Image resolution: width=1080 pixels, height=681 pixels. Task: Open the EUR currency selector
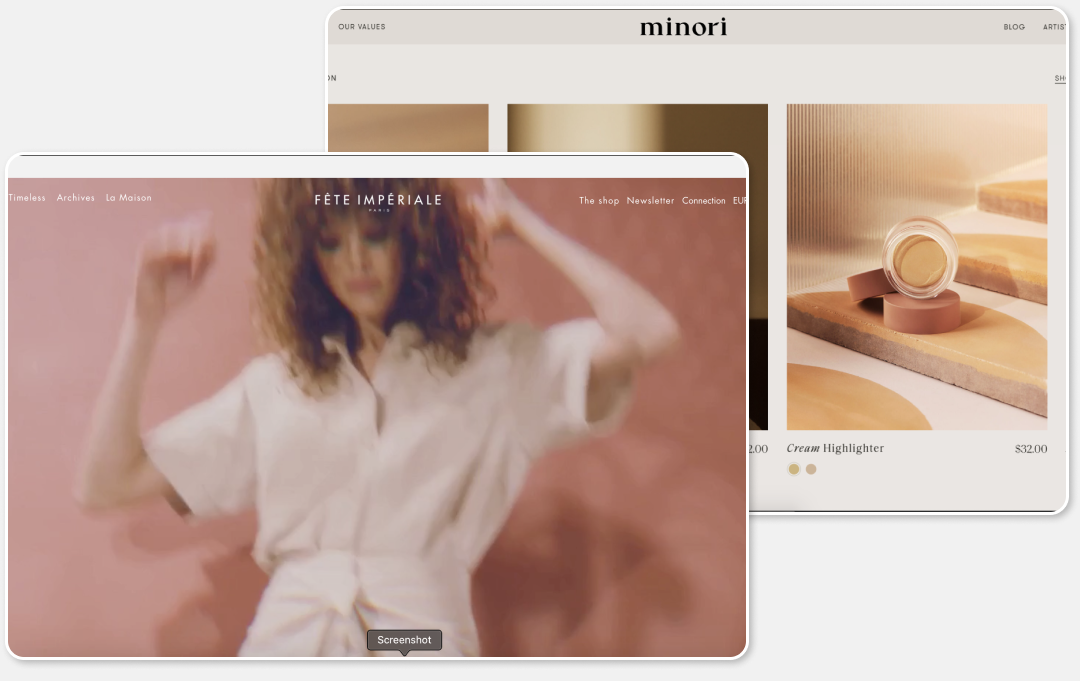click(739, 200)
